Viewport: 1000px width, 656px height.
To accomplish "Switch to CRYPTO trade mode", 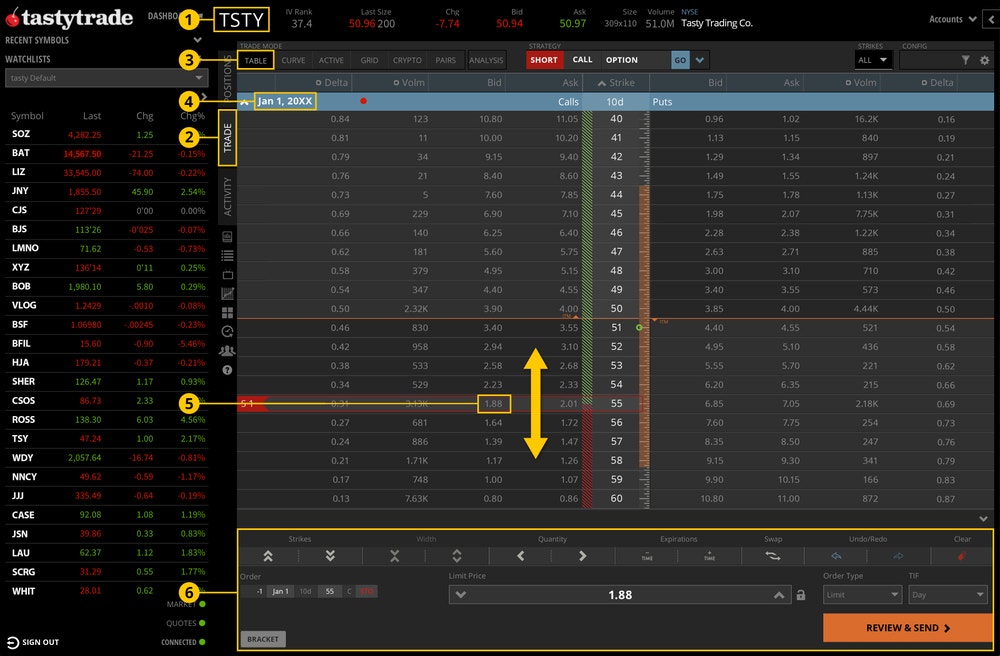I will click(407, 60).
